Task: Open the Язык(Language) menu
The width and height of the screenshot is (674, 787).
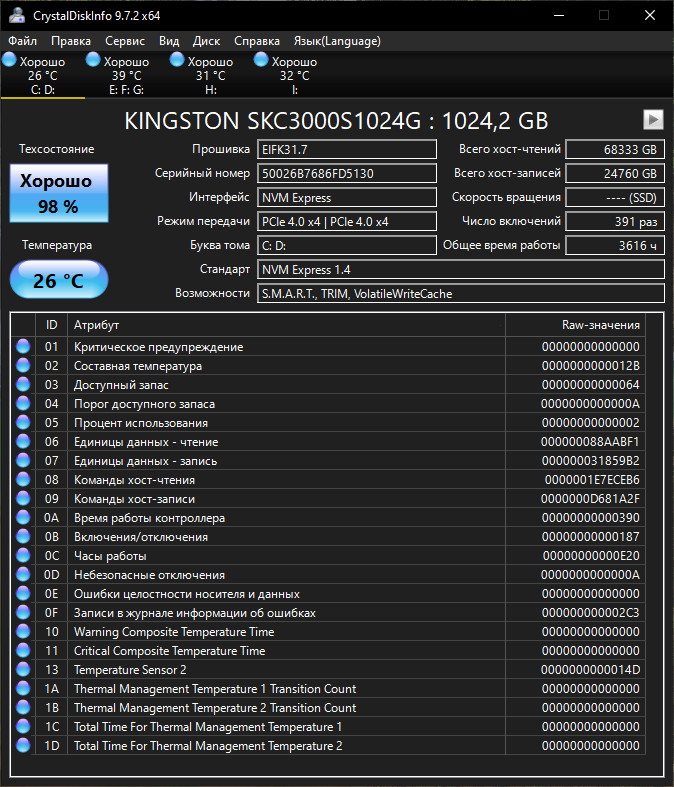Action: click(x=336, y=41)
